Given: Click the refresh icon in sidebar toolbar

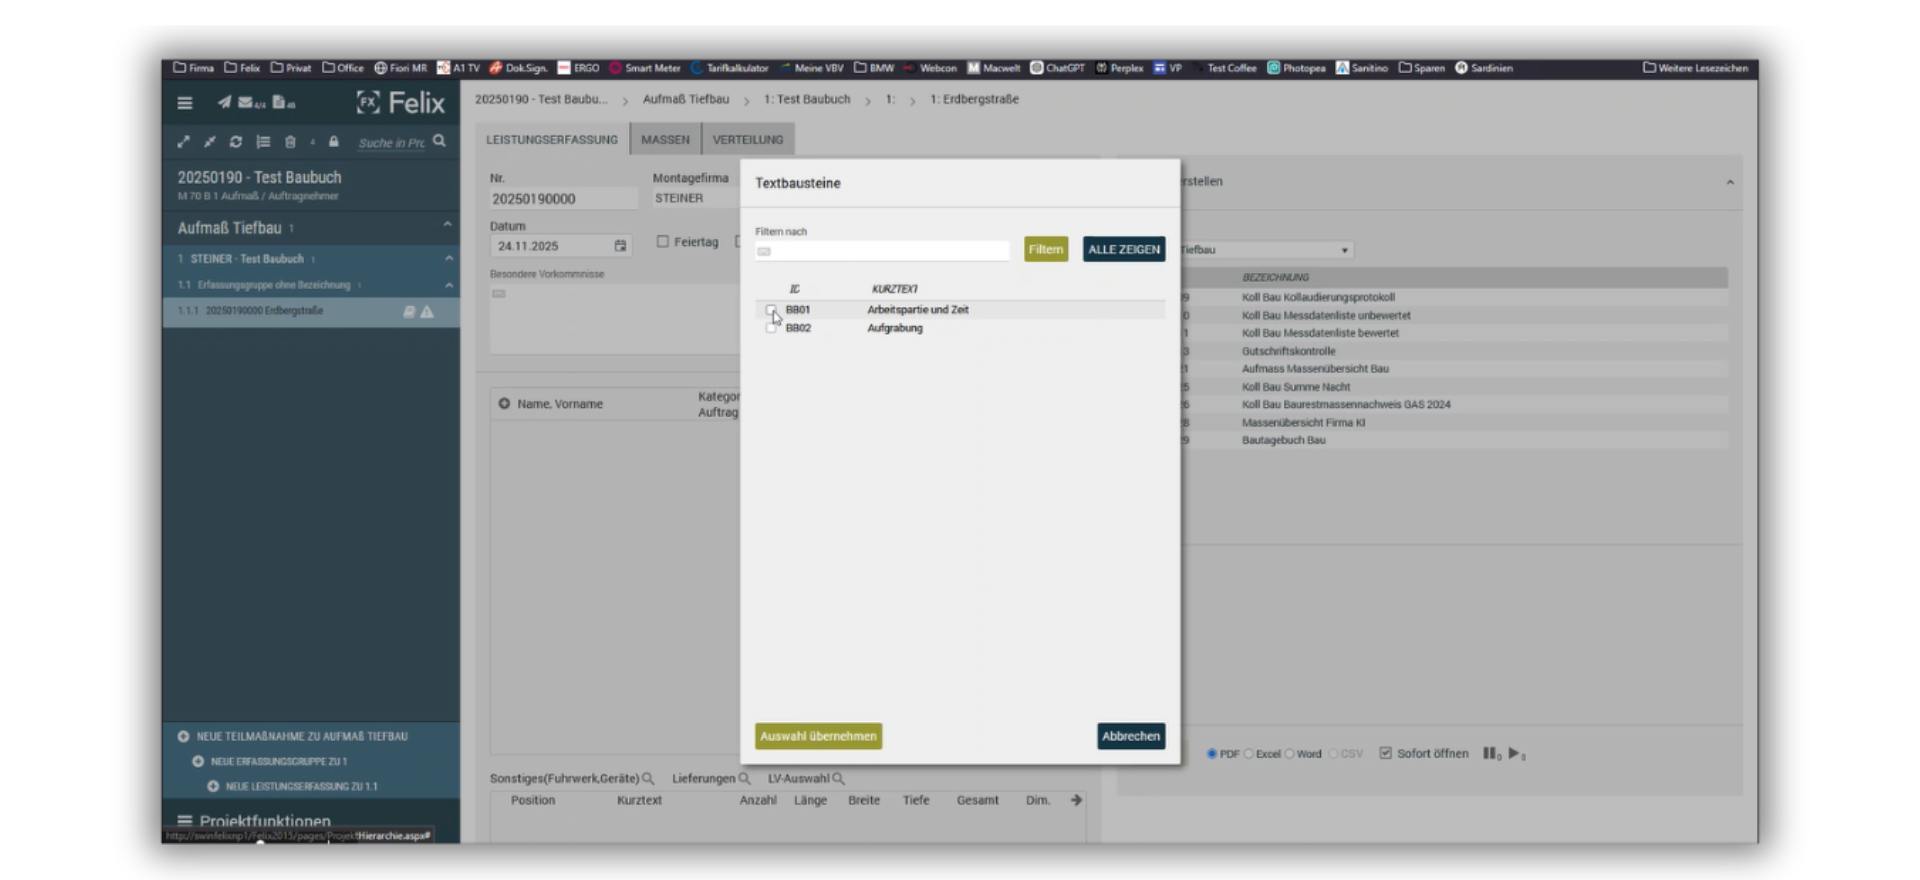Looking at the screenshot, I should (x=236, y=142).
